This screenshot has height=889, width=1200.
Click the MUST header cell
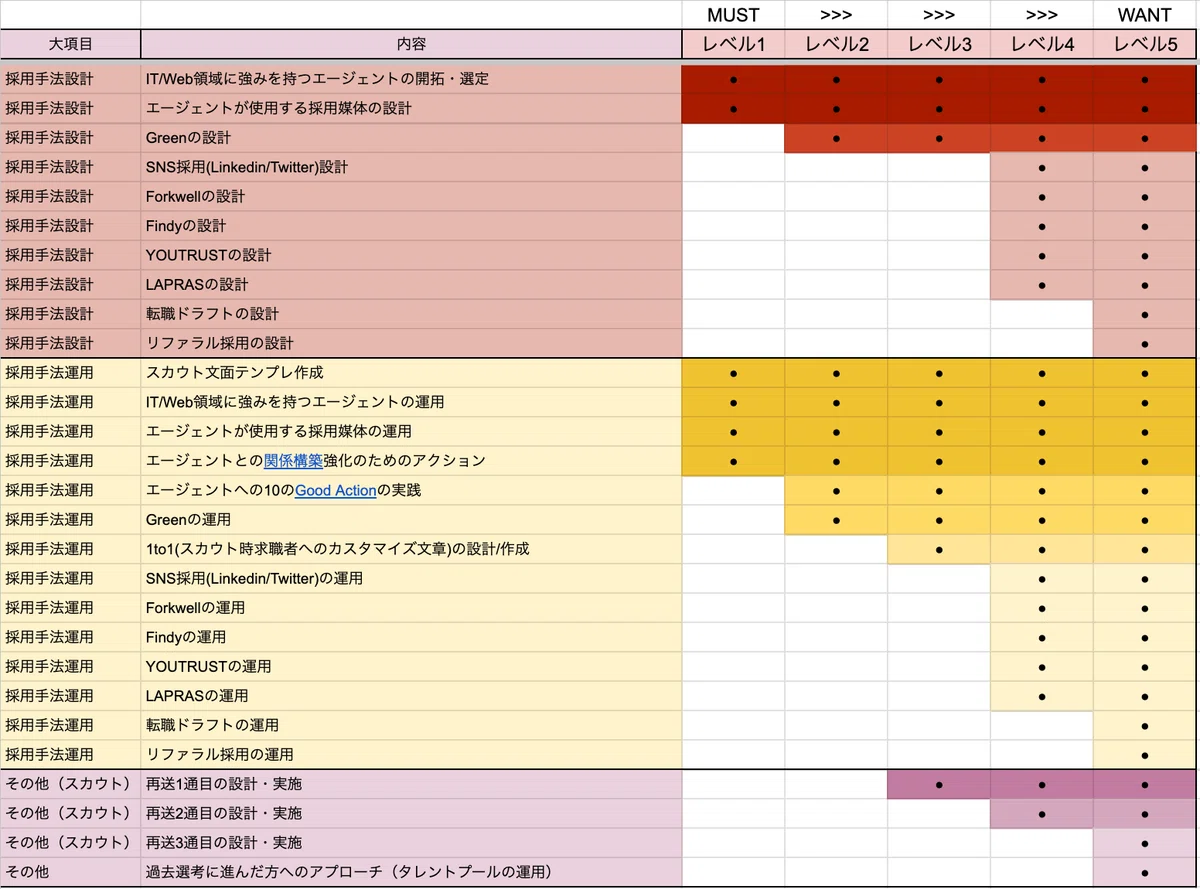(733, 15)
